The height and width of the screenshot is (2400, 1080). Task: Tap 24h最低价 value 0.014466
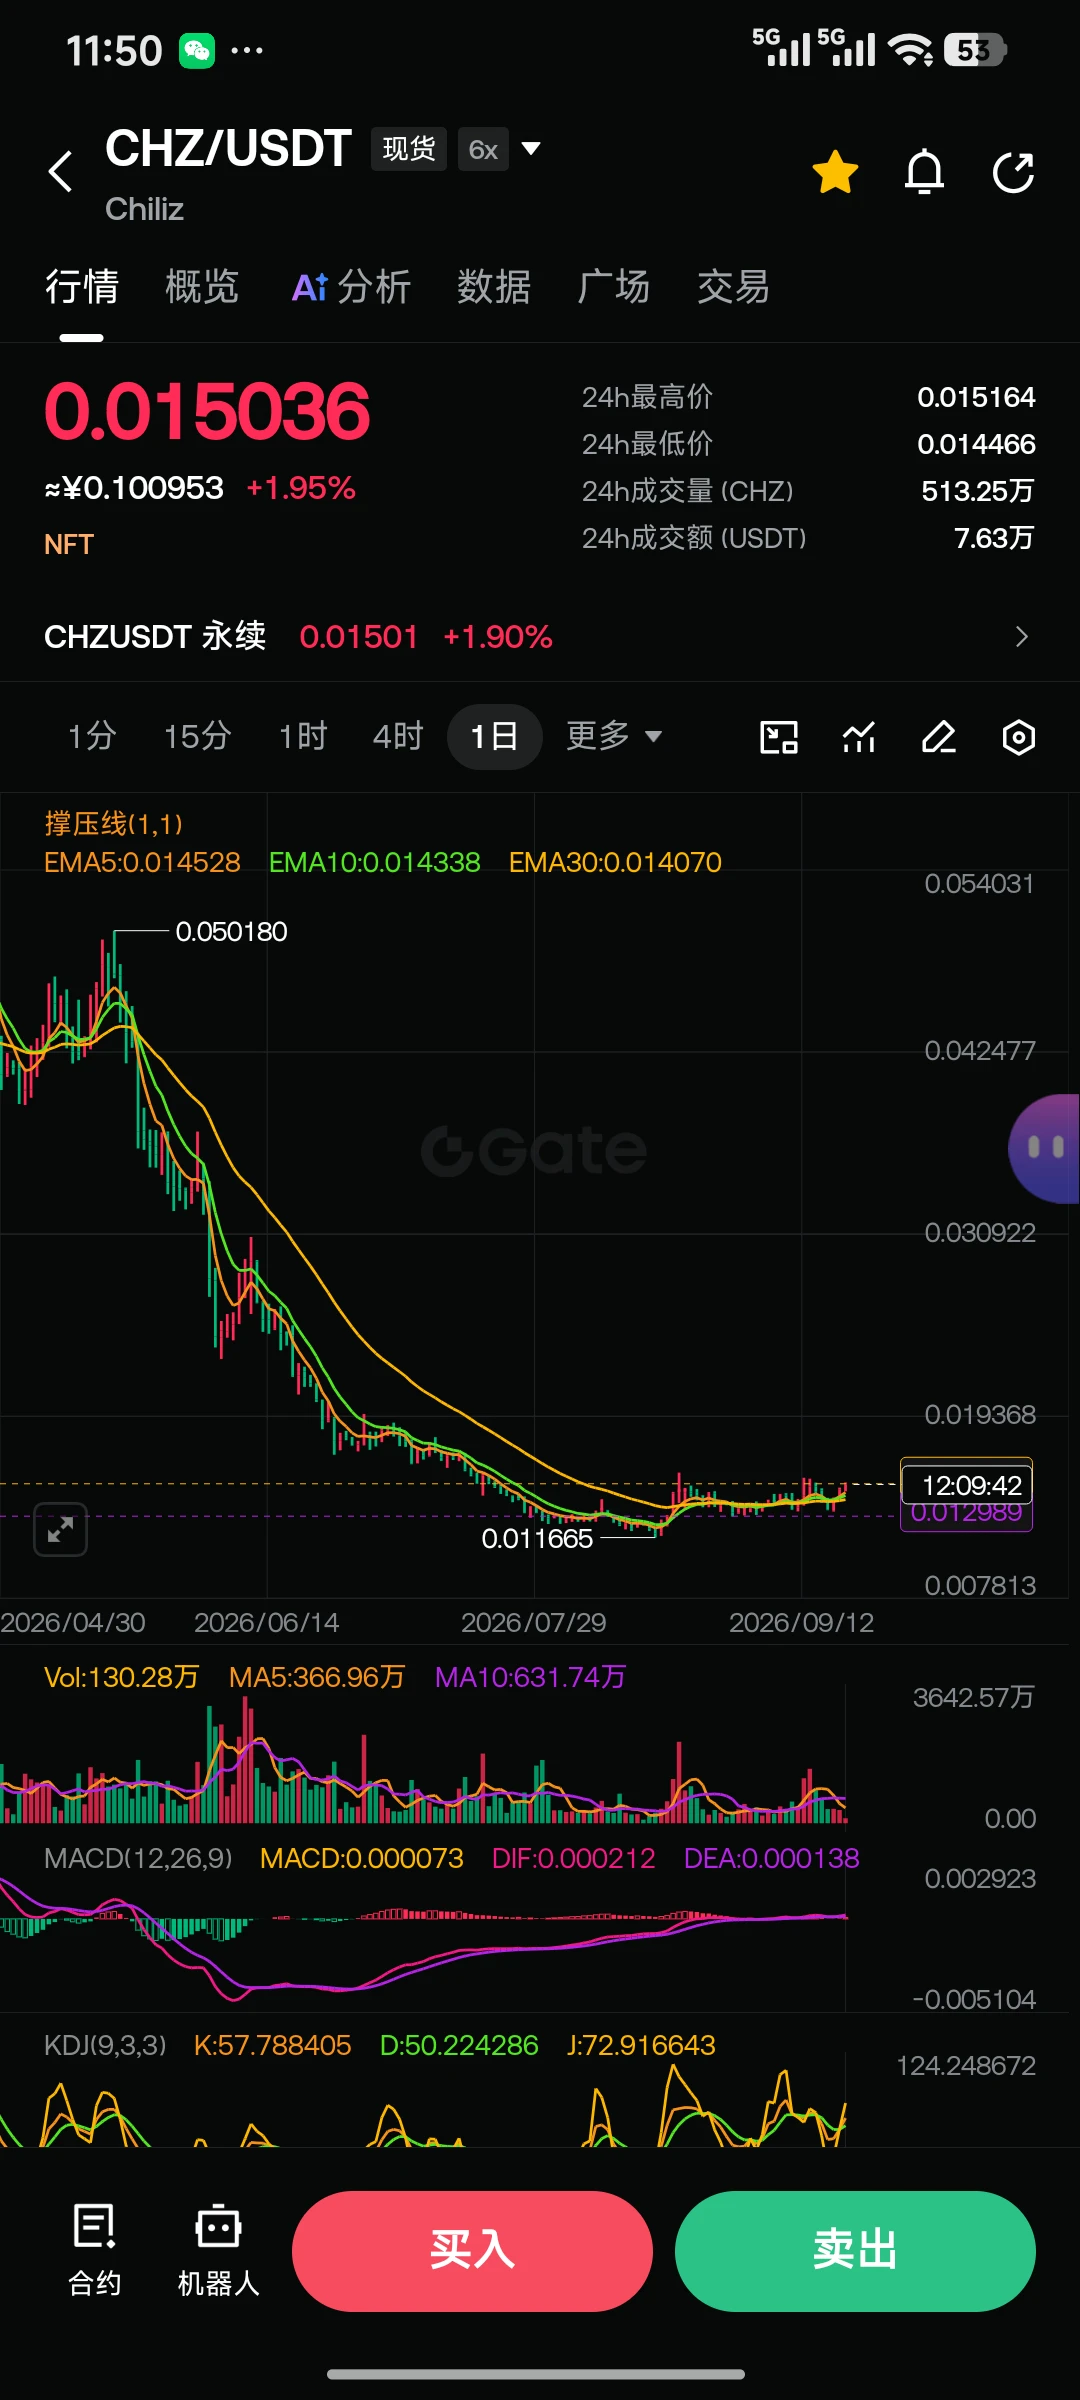click(976, 444)
